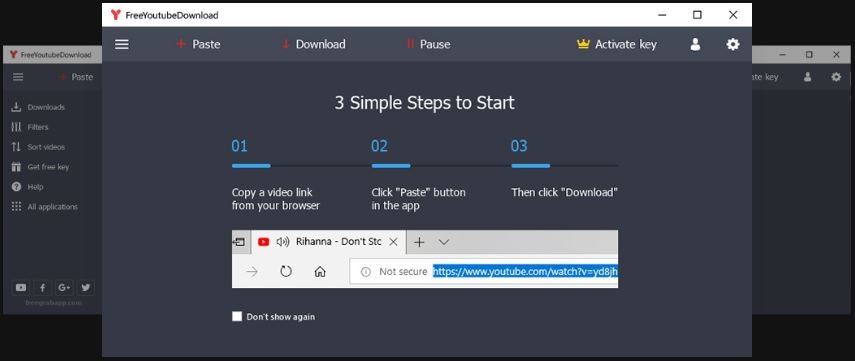The width and height of the screenshot is (855, 361).
Task: Click the freegrabapp.com link in sidebar
Action: click(53, 302)
